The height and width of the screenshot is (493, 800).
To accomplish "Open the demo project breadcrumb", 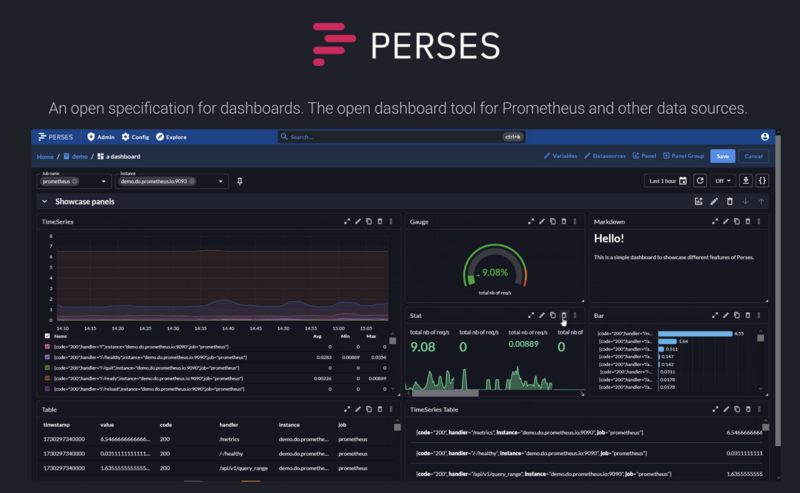I will (76, 157).
